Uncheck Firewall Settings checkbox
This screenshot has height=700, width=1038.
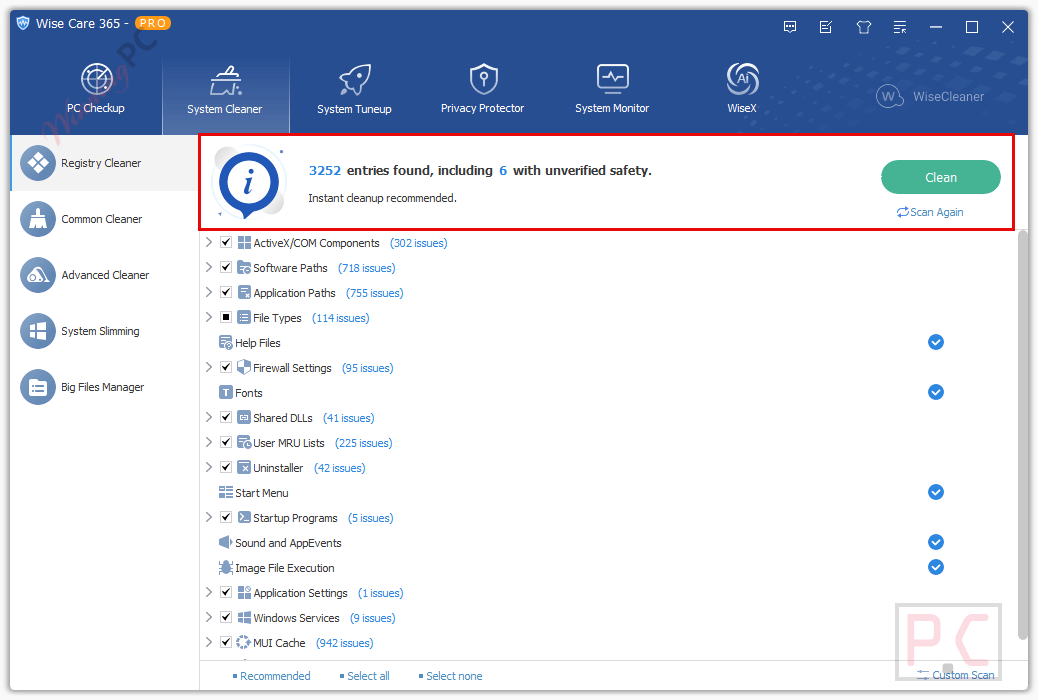tap(226, 367)
